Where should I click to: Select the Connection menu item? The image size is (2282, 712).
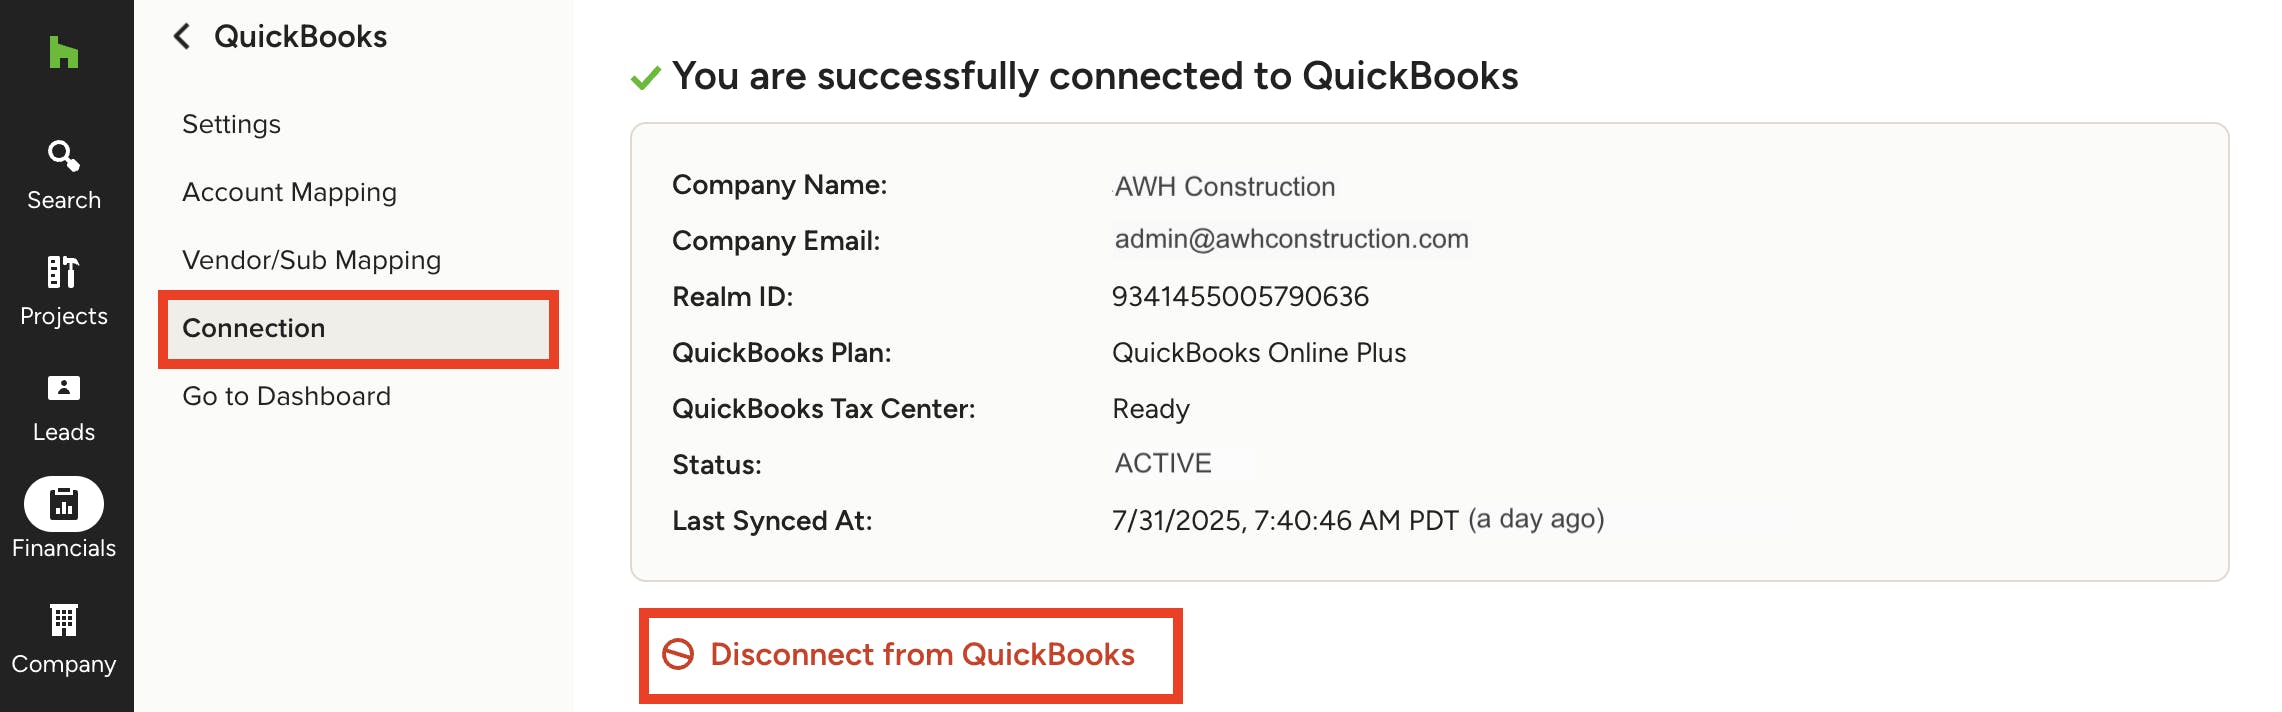254,328
